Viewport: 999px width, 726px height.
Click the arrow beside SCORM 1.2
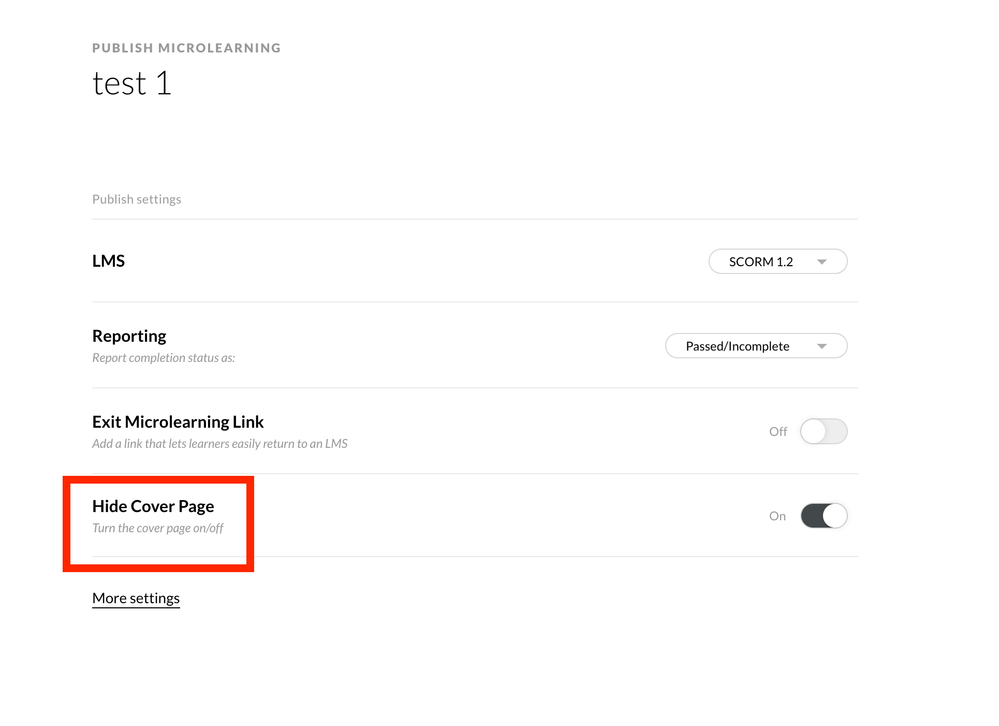[822, 262]
